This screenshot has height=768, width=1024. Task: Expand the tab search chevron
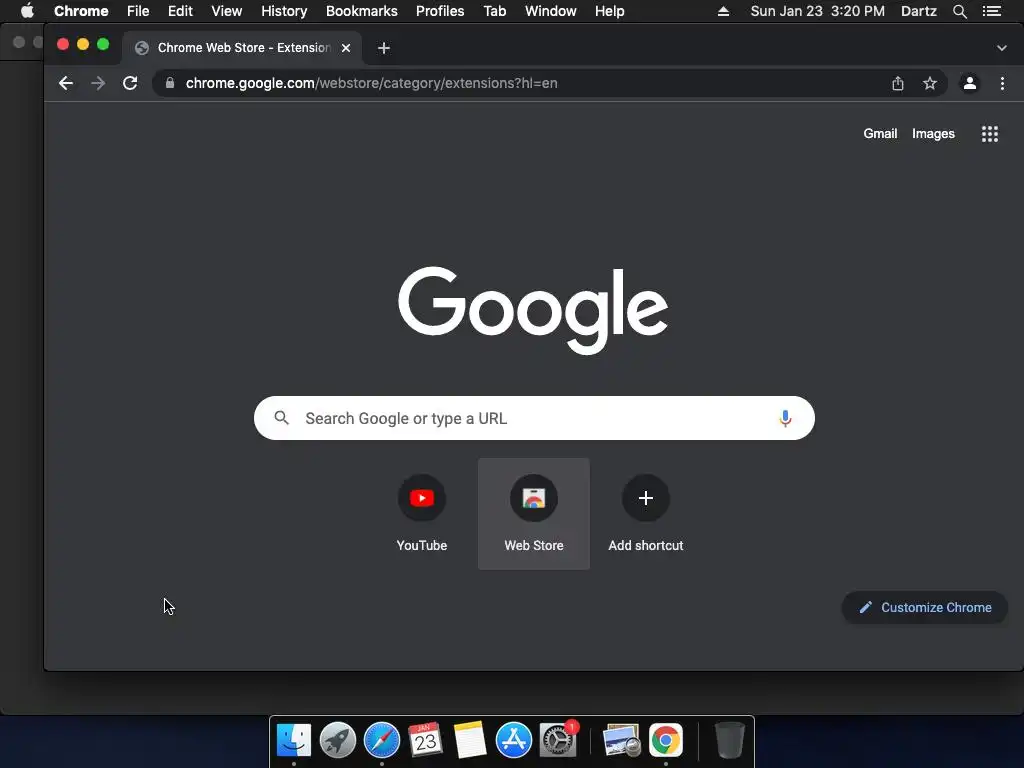(x=1002, y=48)
